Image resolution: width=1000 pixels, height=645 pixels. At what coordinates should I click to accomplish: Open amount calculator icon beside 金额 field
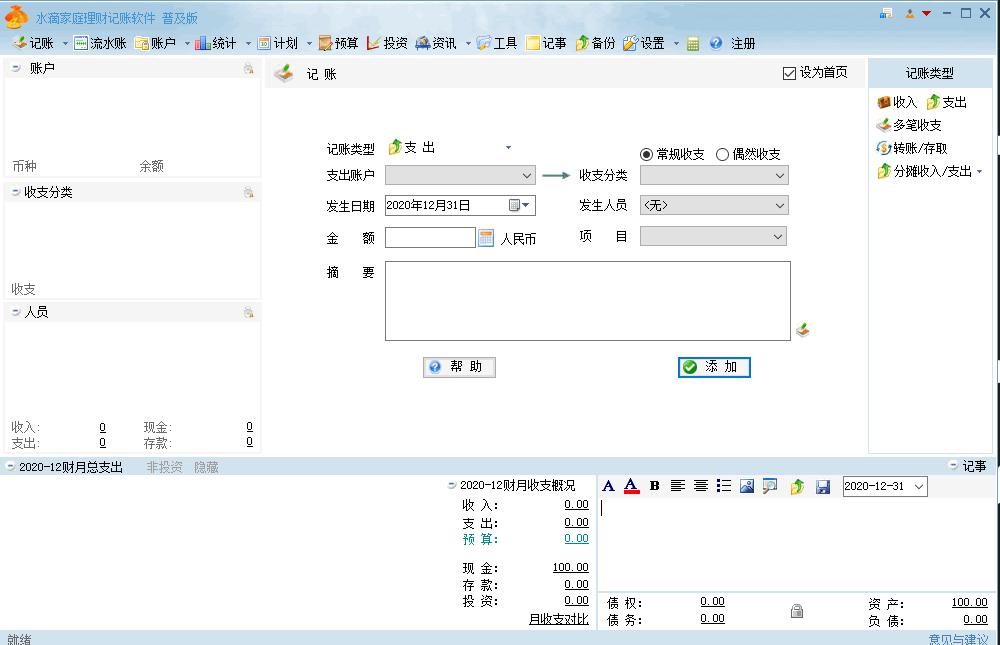coord(486,238)
